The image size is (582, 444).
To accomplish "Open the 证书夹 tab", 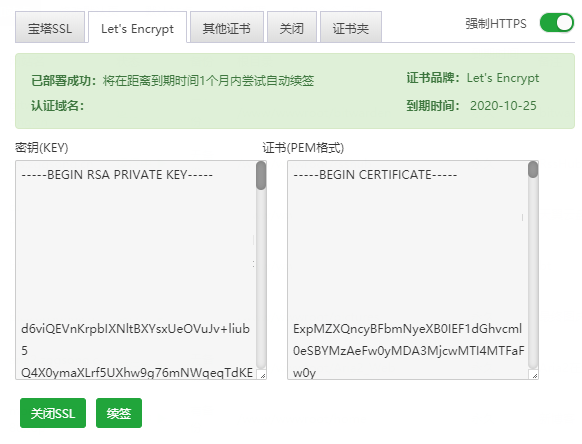I will pyautogui.click(x=351, y=27).
